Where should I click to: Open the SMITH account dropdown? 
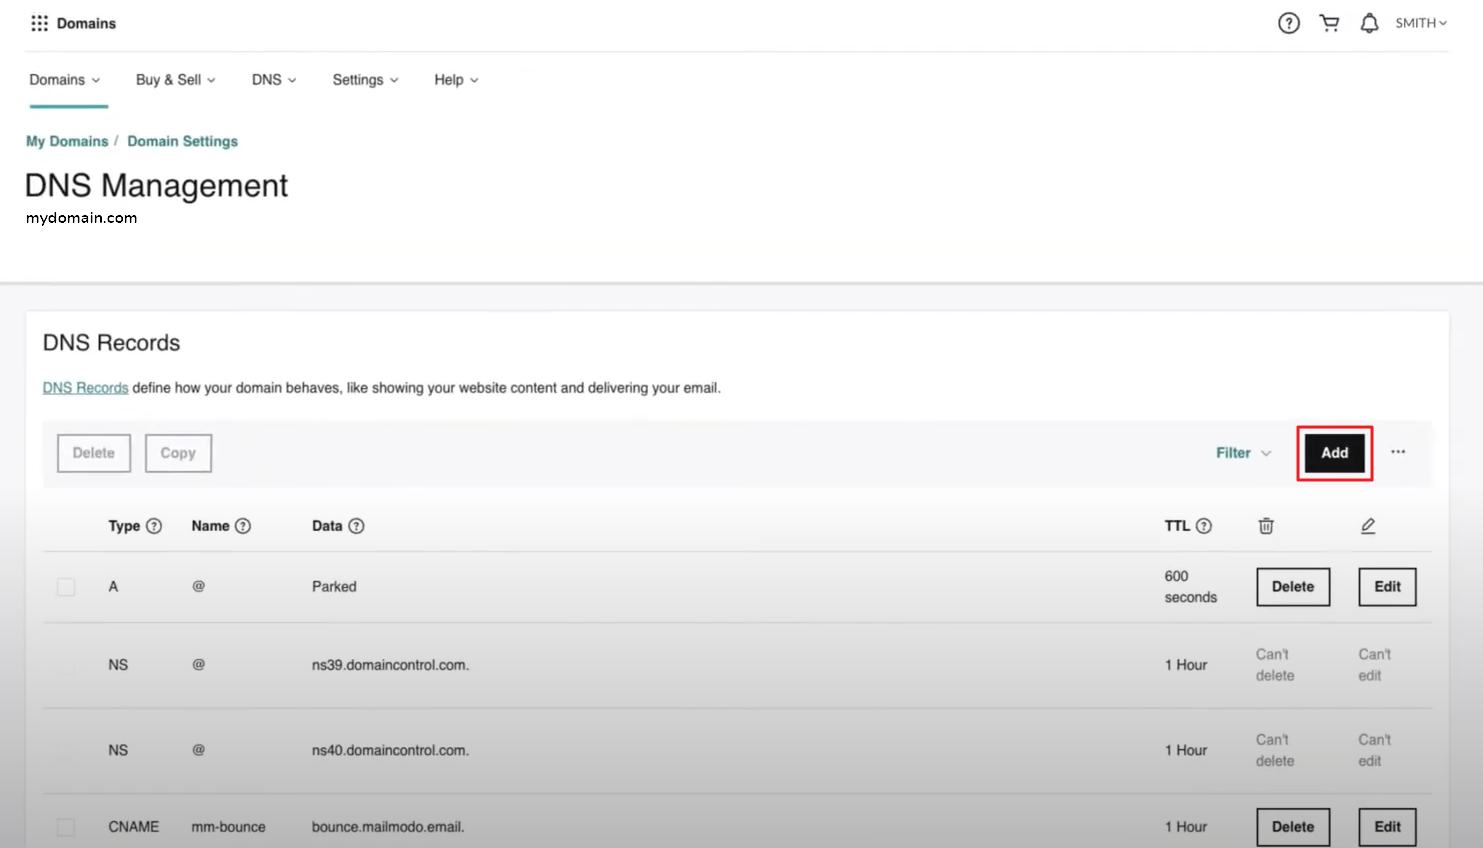[1420, 23]
